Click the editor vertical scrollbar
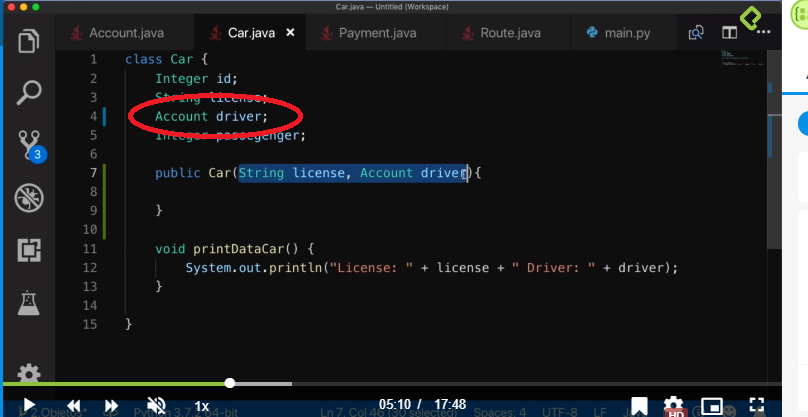808x417 pixels. coord(775,149)
